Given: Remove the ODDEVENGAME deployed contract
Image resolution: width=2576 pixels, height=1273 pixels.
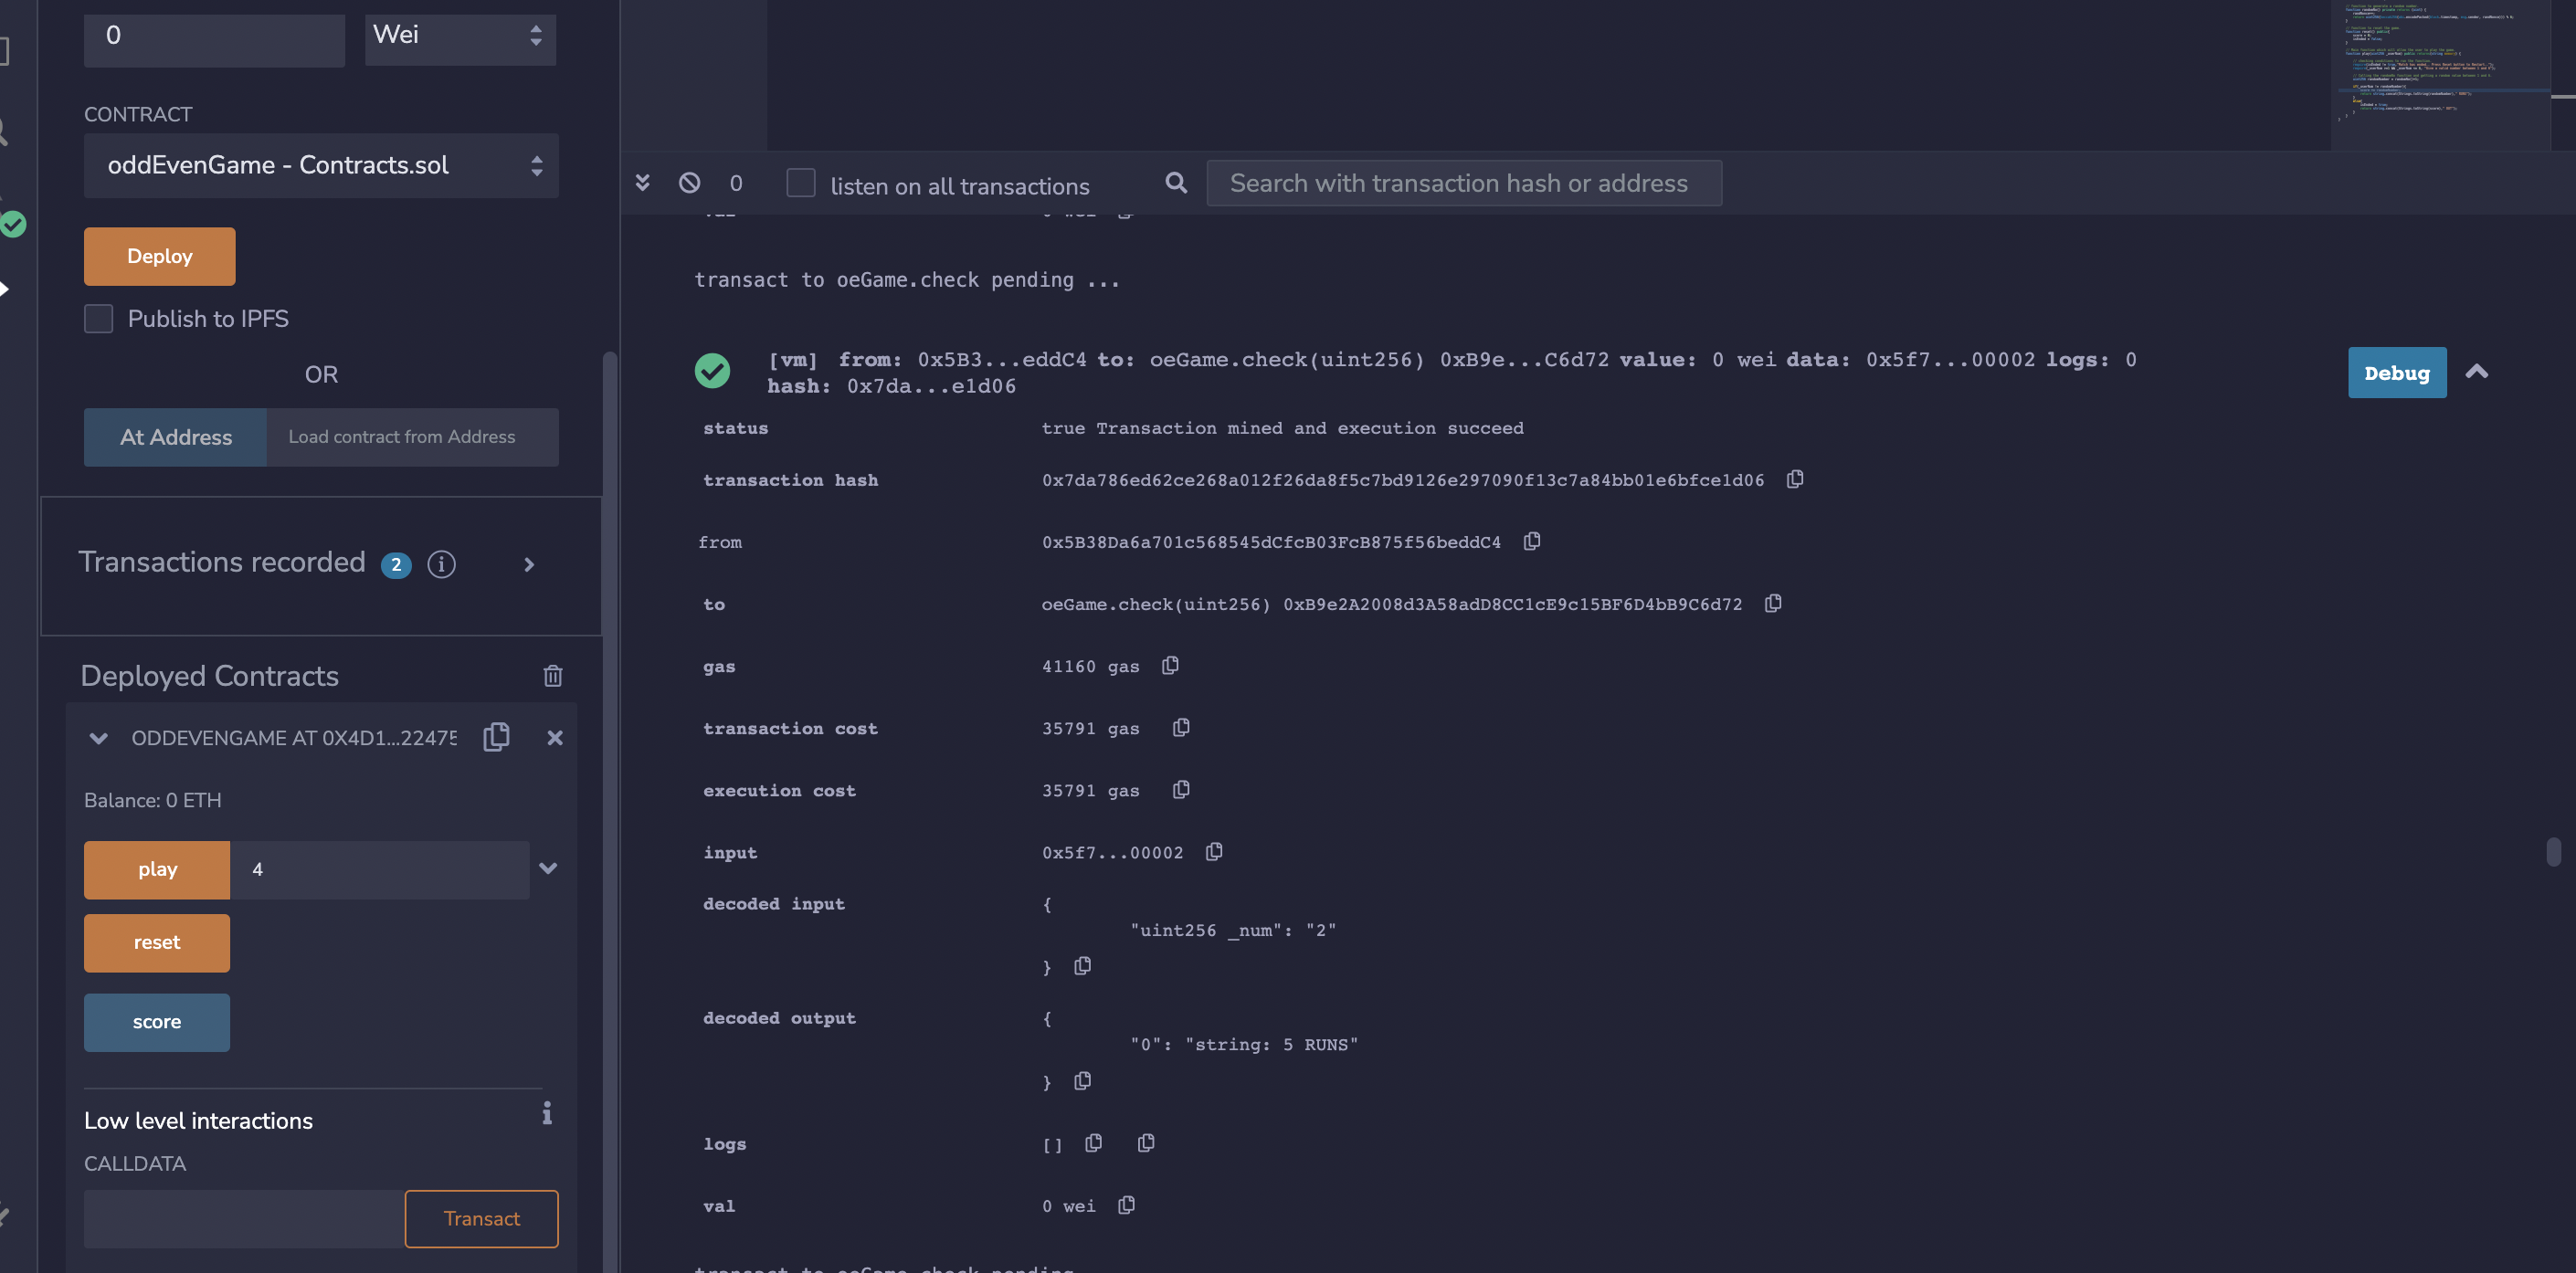Looking at the screenshot, I should pyautogui.click(x=555, y=737).
